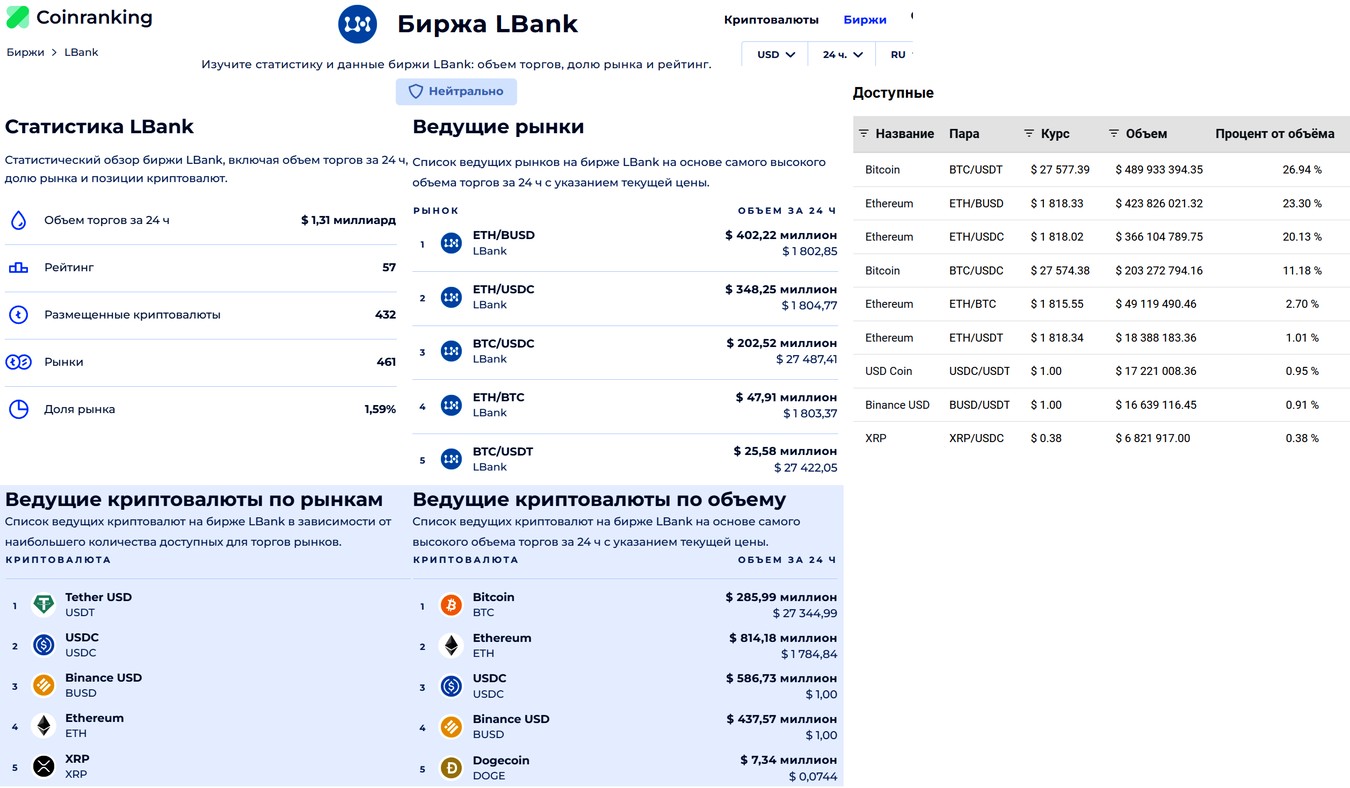Click LBank icon in ETH/BUSD market row
The height and width of the screenshot is (788, 1350).
coord(451,243)
